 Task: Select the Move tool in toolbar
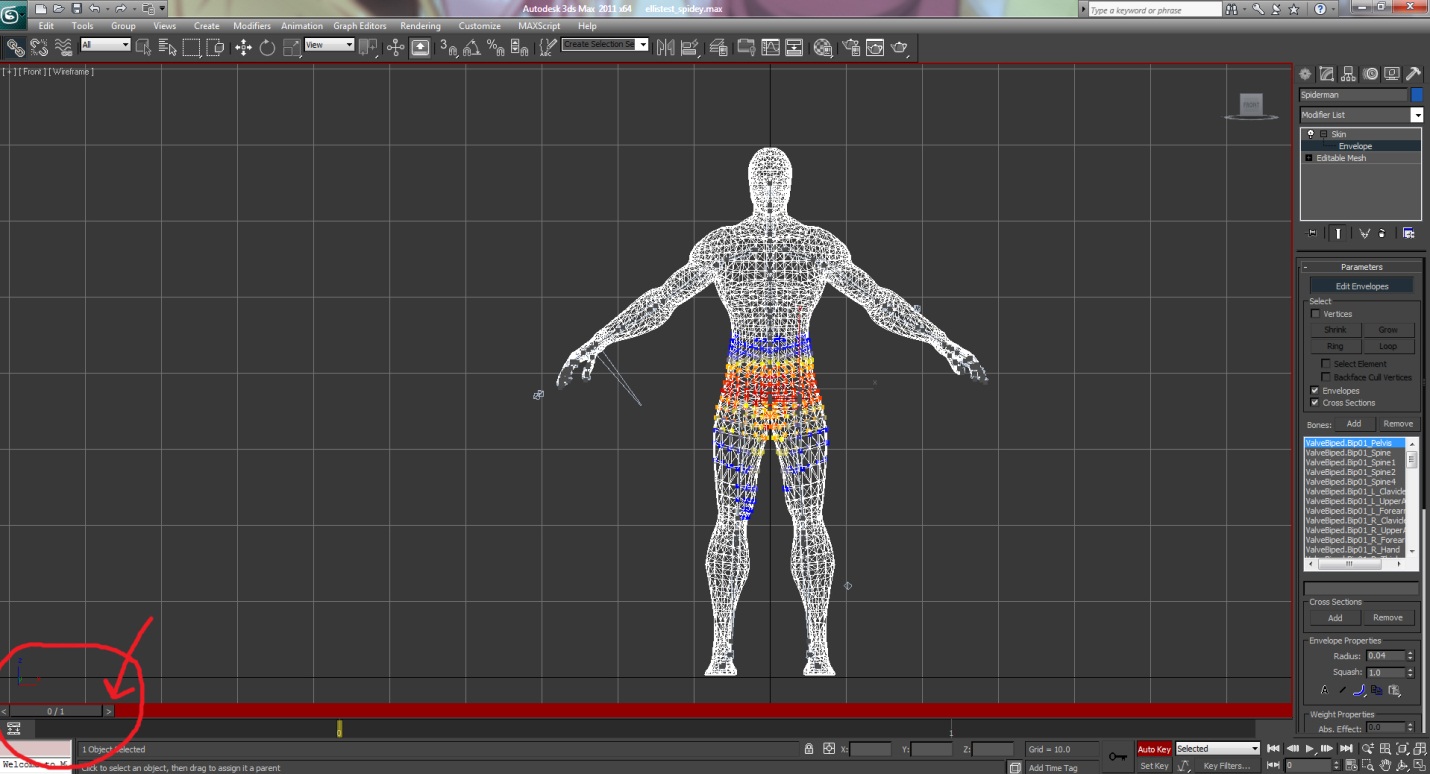pos(243,47)
